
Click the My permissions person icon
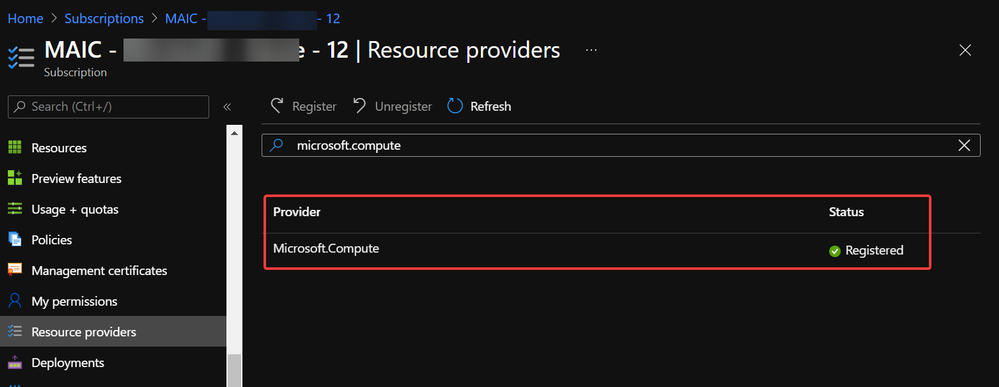15,300
